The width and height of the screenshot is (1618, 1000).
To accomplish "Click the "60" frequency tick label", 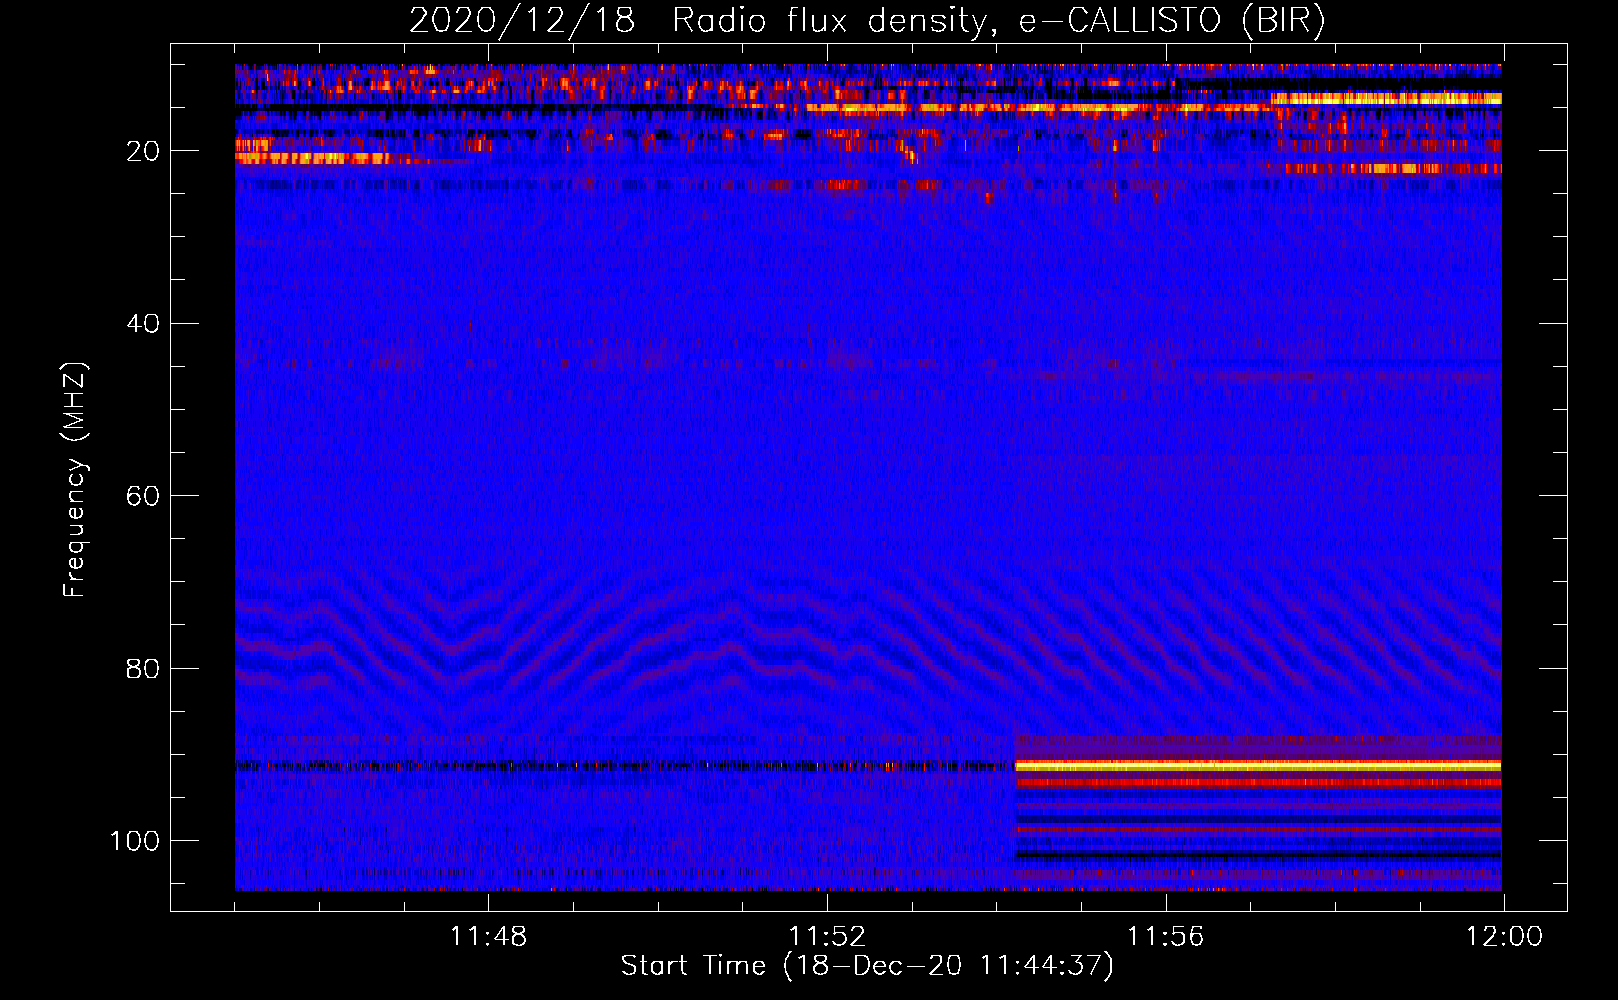I will 143,496.
